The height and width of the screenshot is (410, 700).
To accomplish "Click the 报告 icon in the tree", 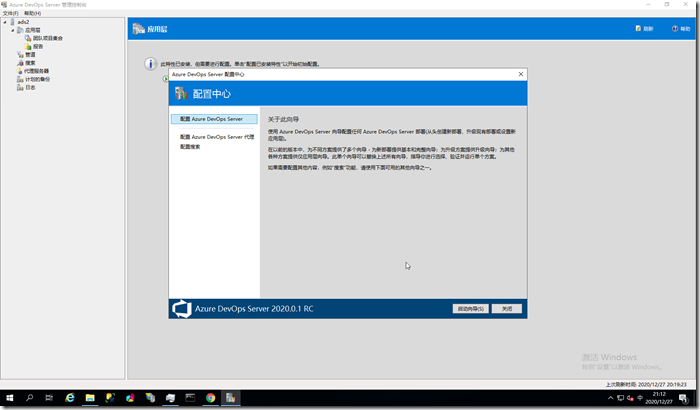I will (28, 46).
